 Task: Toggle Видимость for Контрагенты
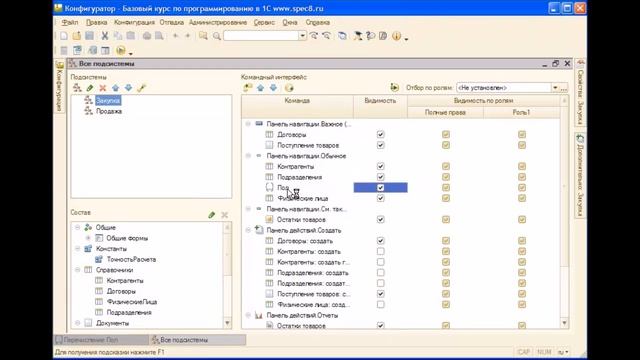(x=380, y=166)
